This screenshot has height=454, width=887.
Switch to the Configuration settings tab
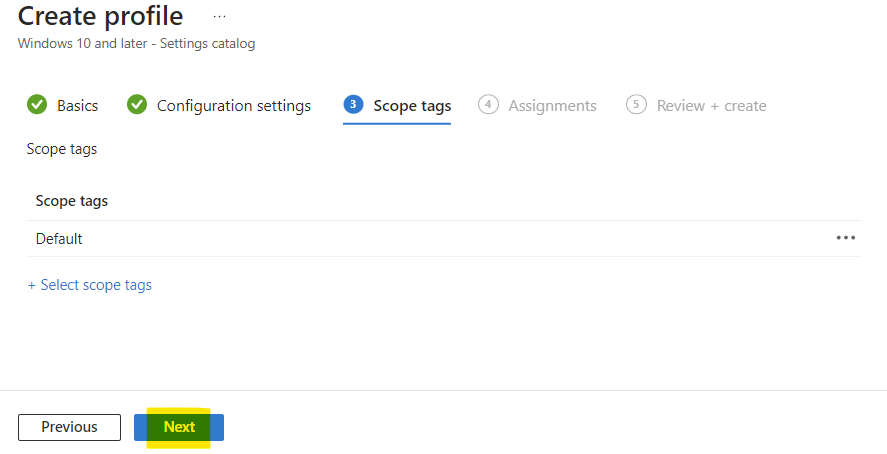234,106
